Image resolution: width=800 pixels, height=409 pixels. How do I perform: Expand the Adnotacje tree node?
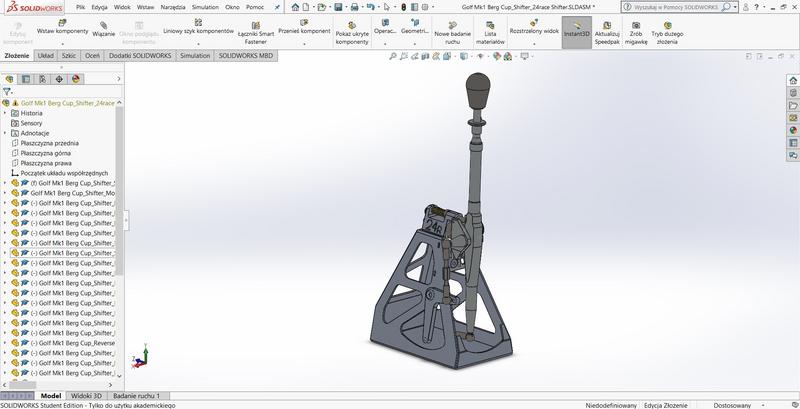[5, 133]
